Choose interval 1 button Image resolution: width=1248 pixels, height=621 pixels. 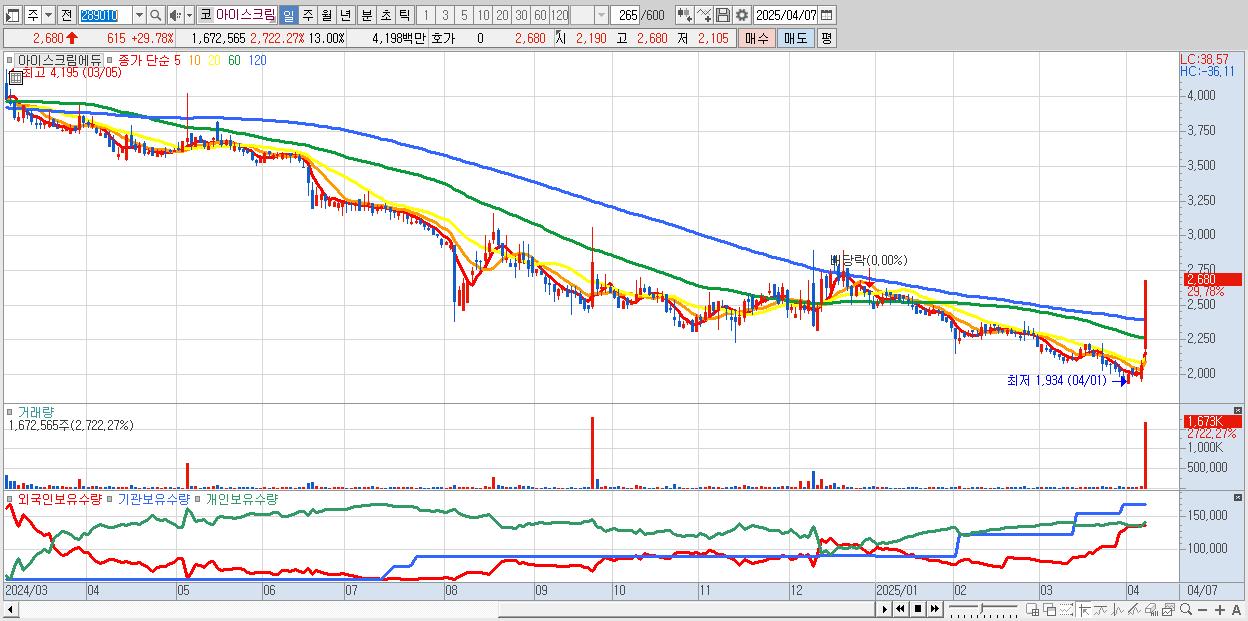tap(426, 15)
